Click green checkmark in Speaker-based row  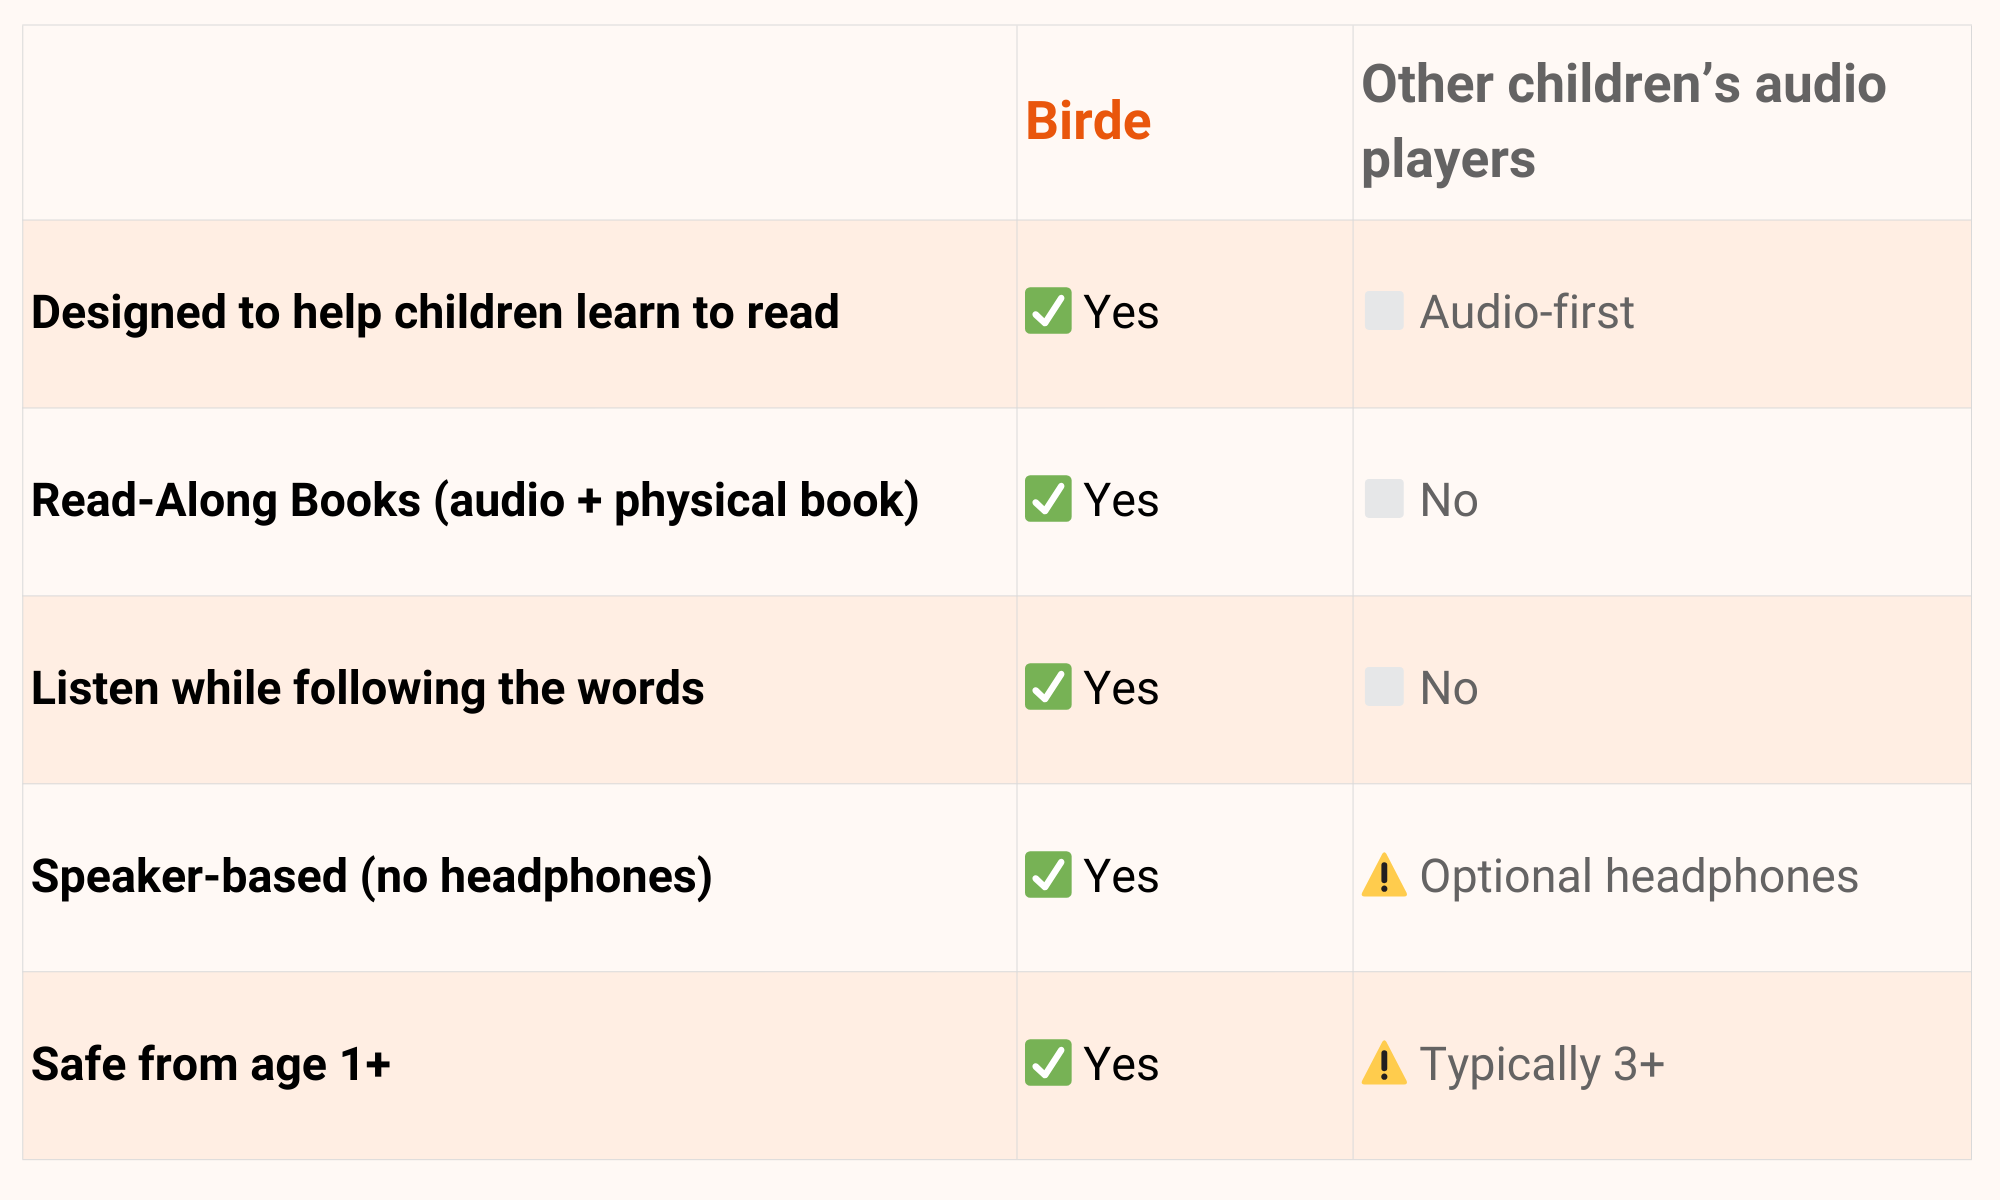[1047, 875]
